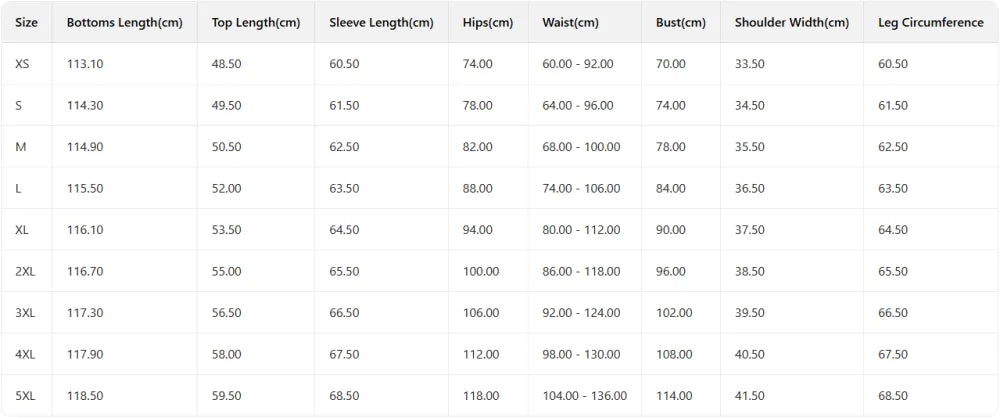Viewport: 1000px width, 418px height.
Task: Select bottoms length cell 113.10
Action: pos(85,64)
